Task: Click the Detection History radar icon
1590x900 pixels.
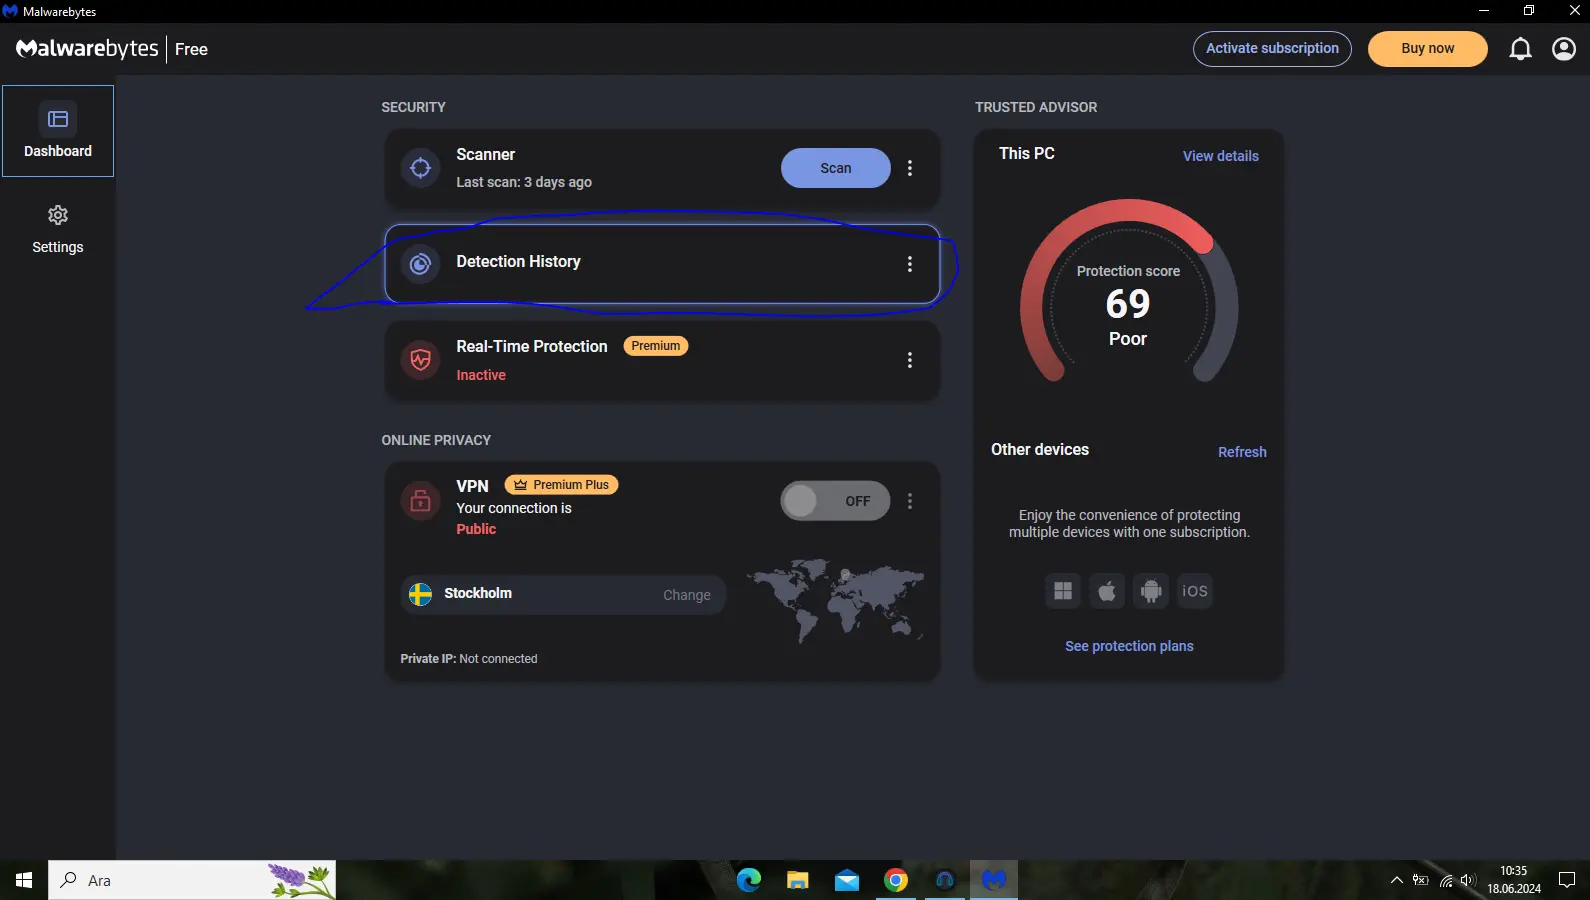Action: (421, 264)
